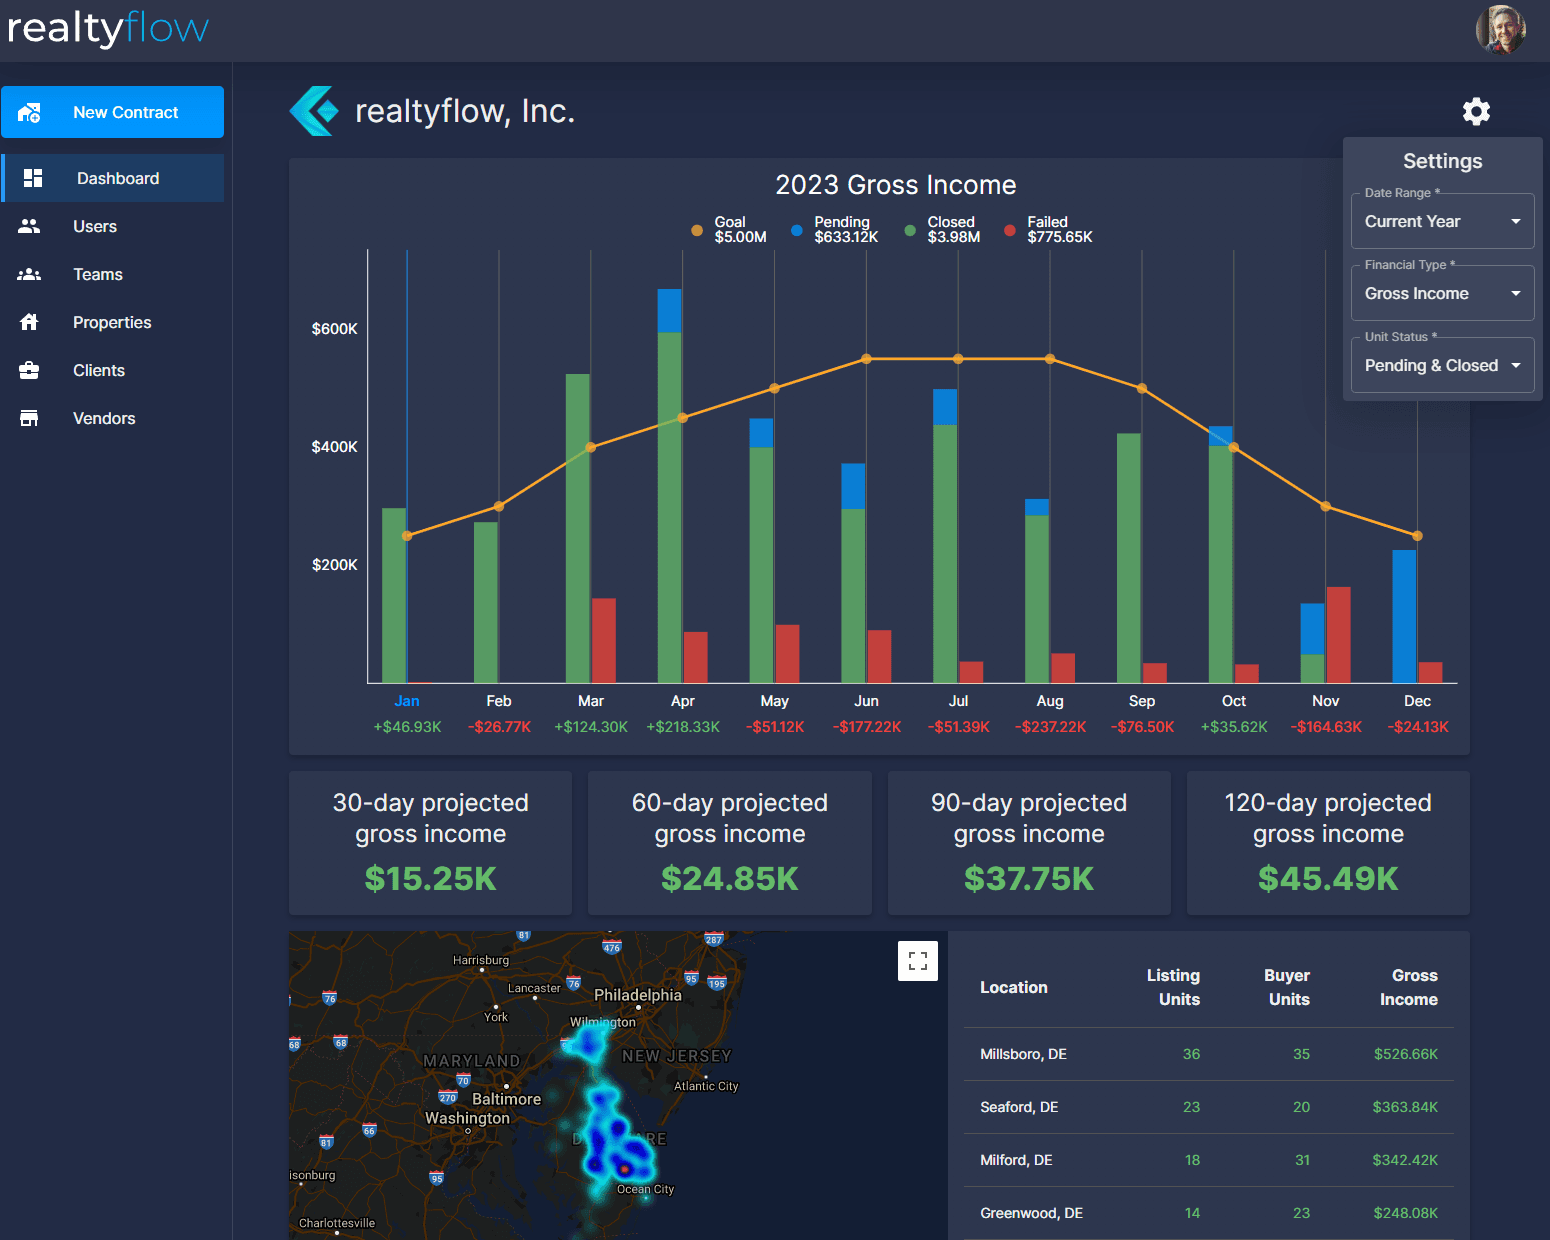Open the Teams menu item
The height and width of the screenshot is (1240, 1550).
click(112, 274)
